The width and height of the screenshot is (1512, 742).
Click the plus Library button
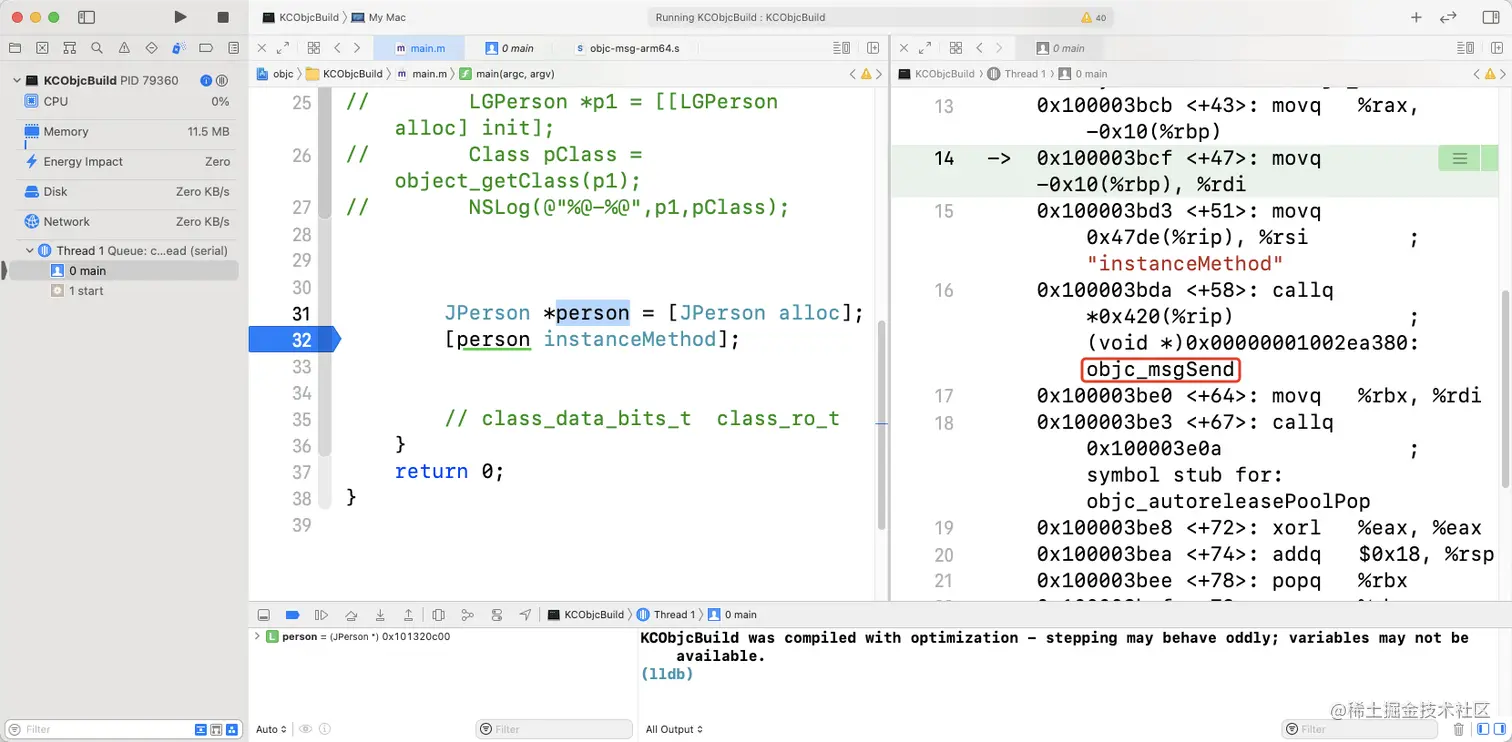pyautogui.click(x=1416, y=17)
